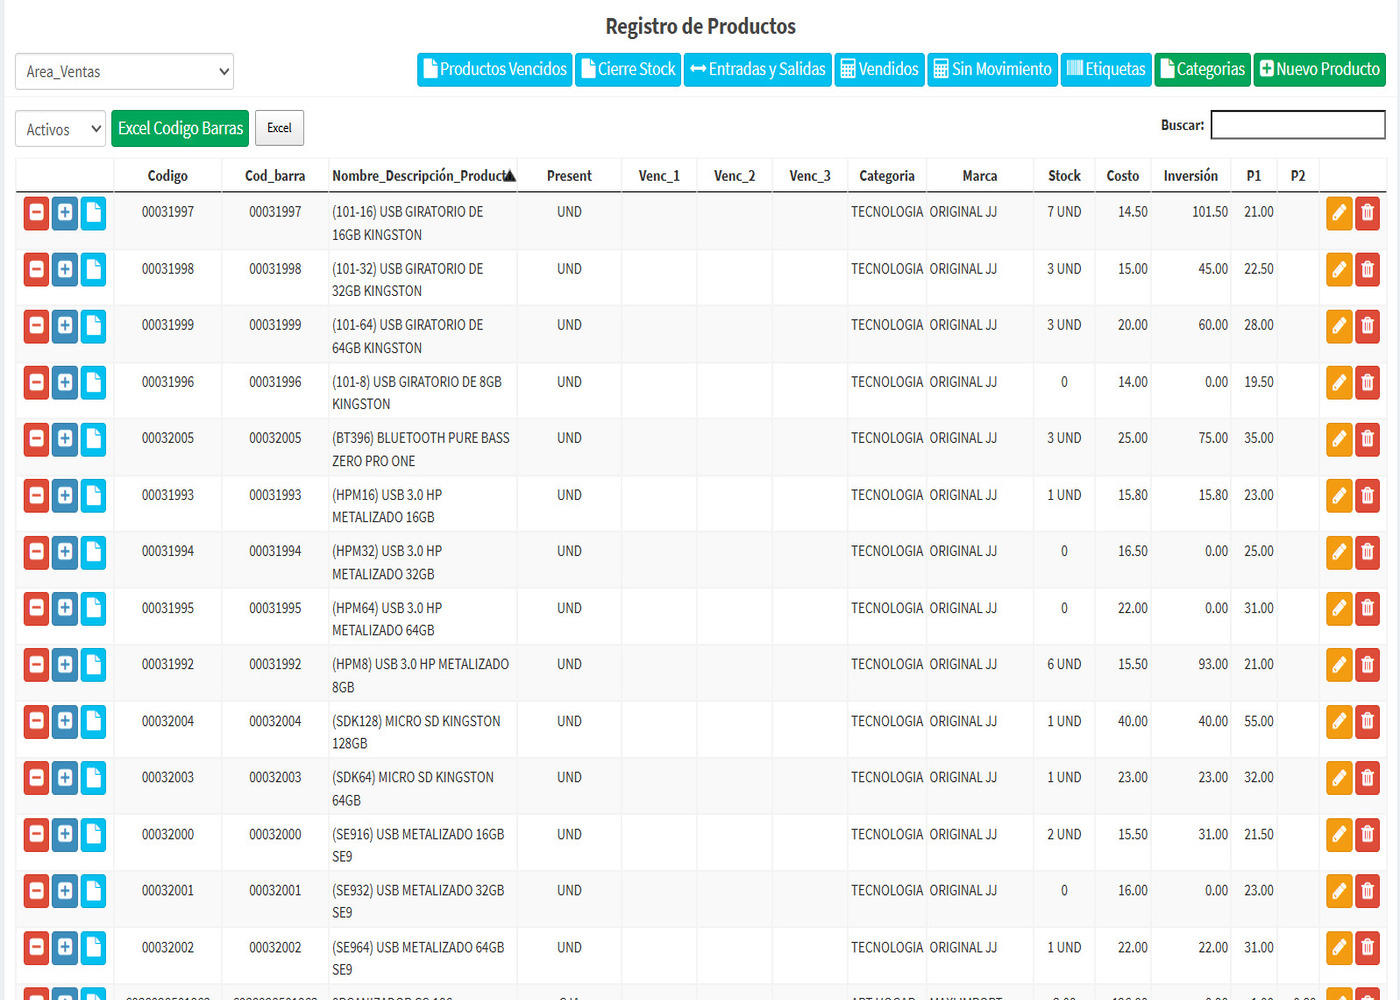Sort by Nombre_Descripción_Producto column
This screenshot has height=1000, width=1400.
pyautogui.click(x=422, y=176)
